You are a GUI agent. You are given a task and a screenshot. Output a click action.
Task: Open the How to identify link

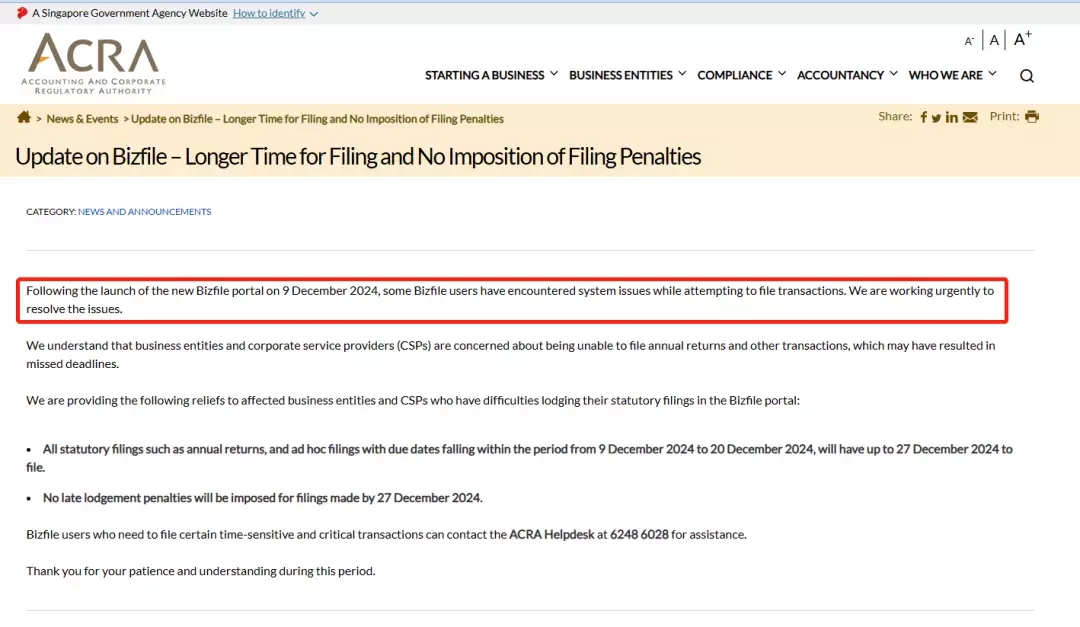pos(269,13)
